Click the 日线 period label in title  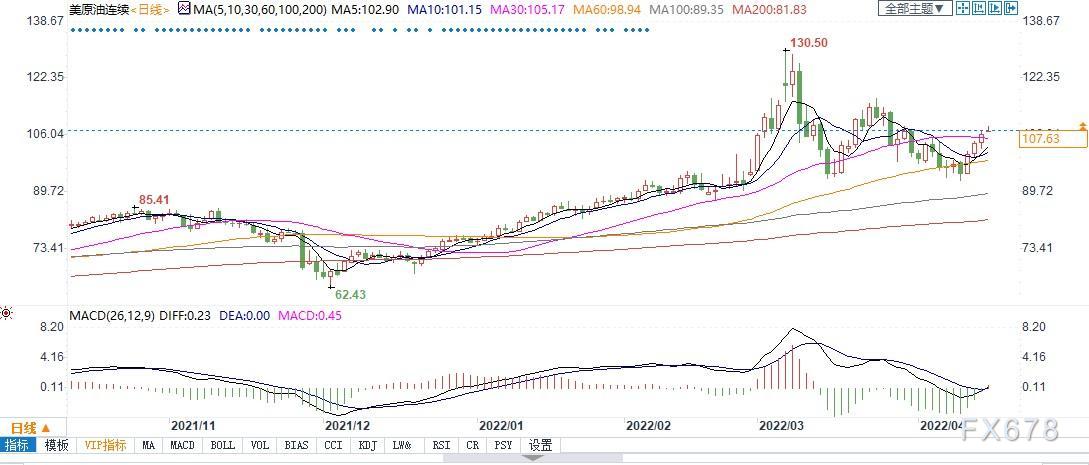coord(150,9)
